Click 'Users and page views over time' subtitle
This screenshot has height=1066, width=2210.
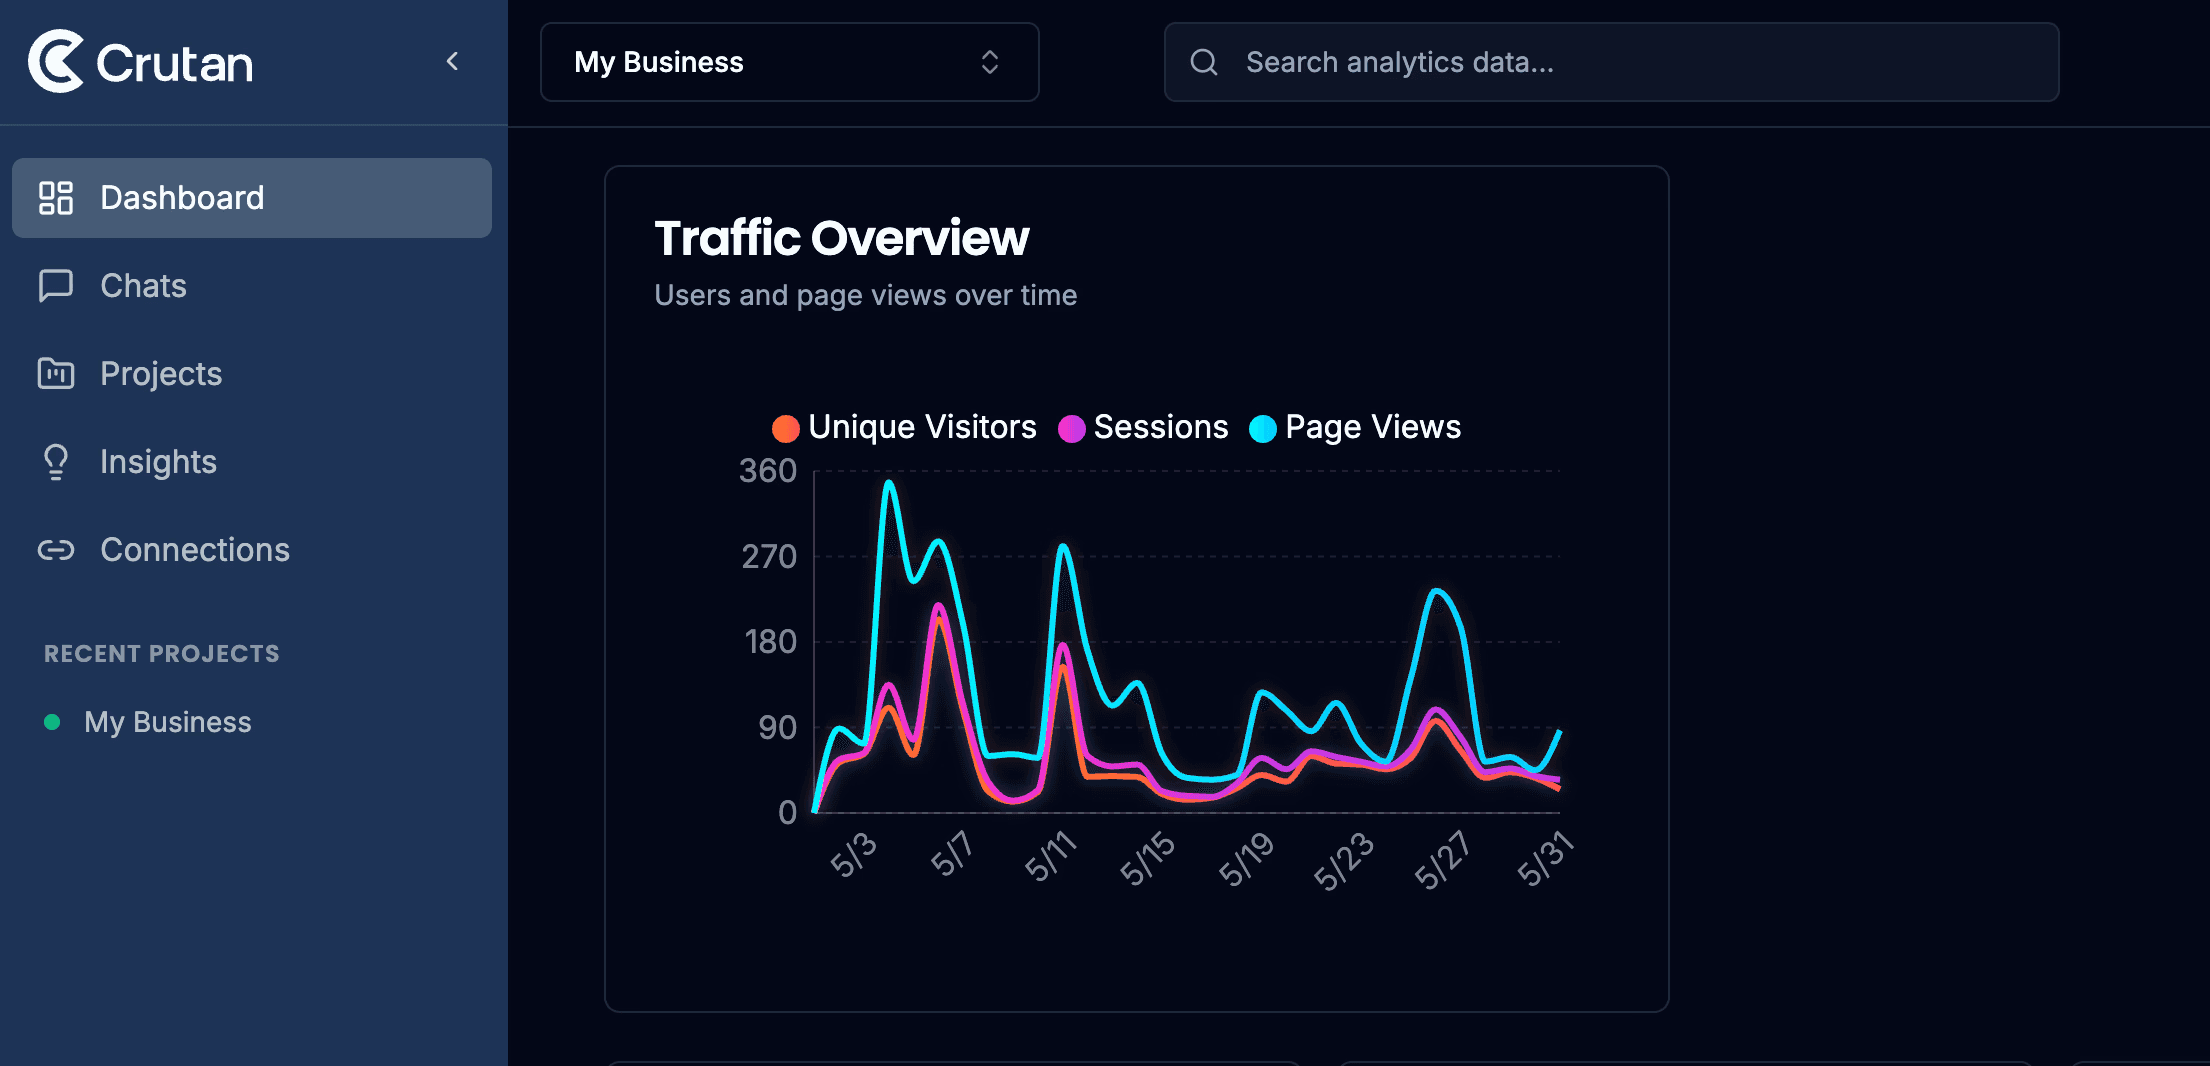click(x=866, y=296)
